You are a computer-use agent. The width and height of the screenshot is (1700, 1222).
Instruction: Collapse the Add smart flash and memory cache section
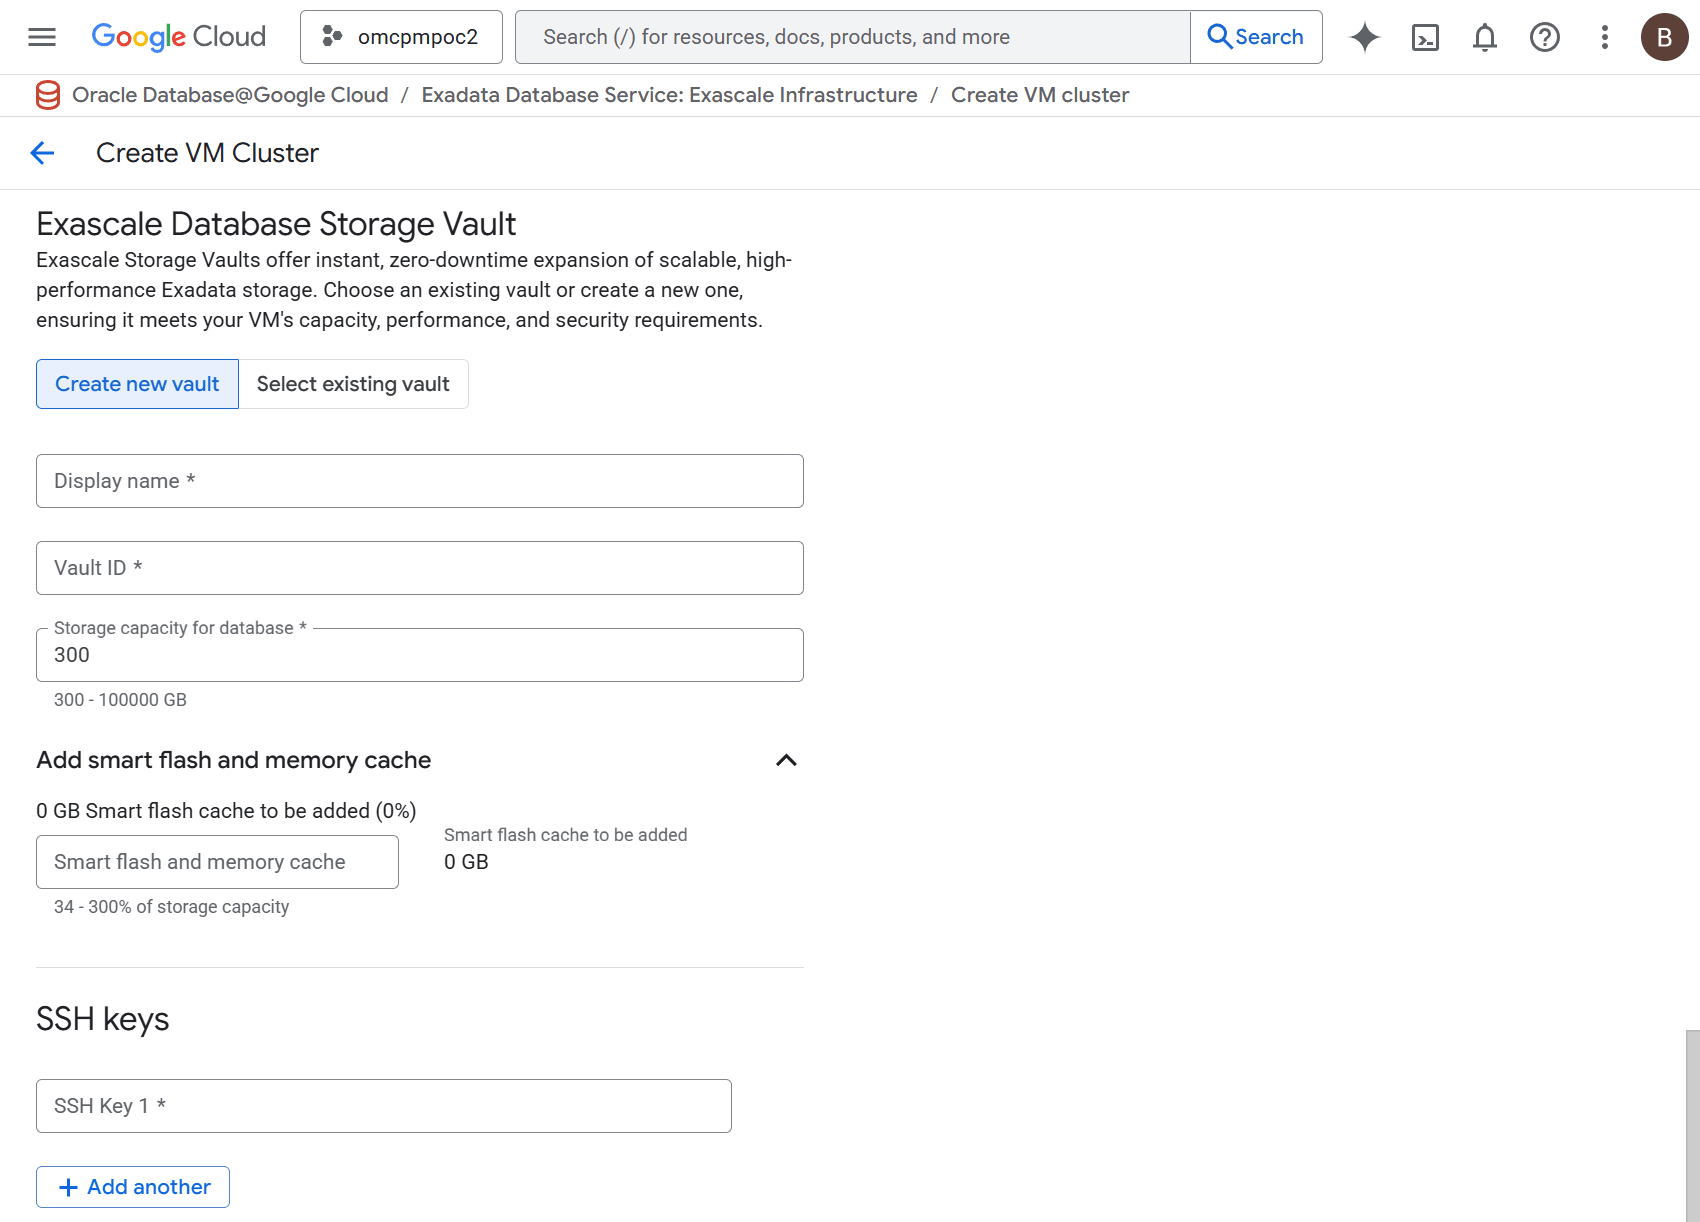tap(787, 760)
